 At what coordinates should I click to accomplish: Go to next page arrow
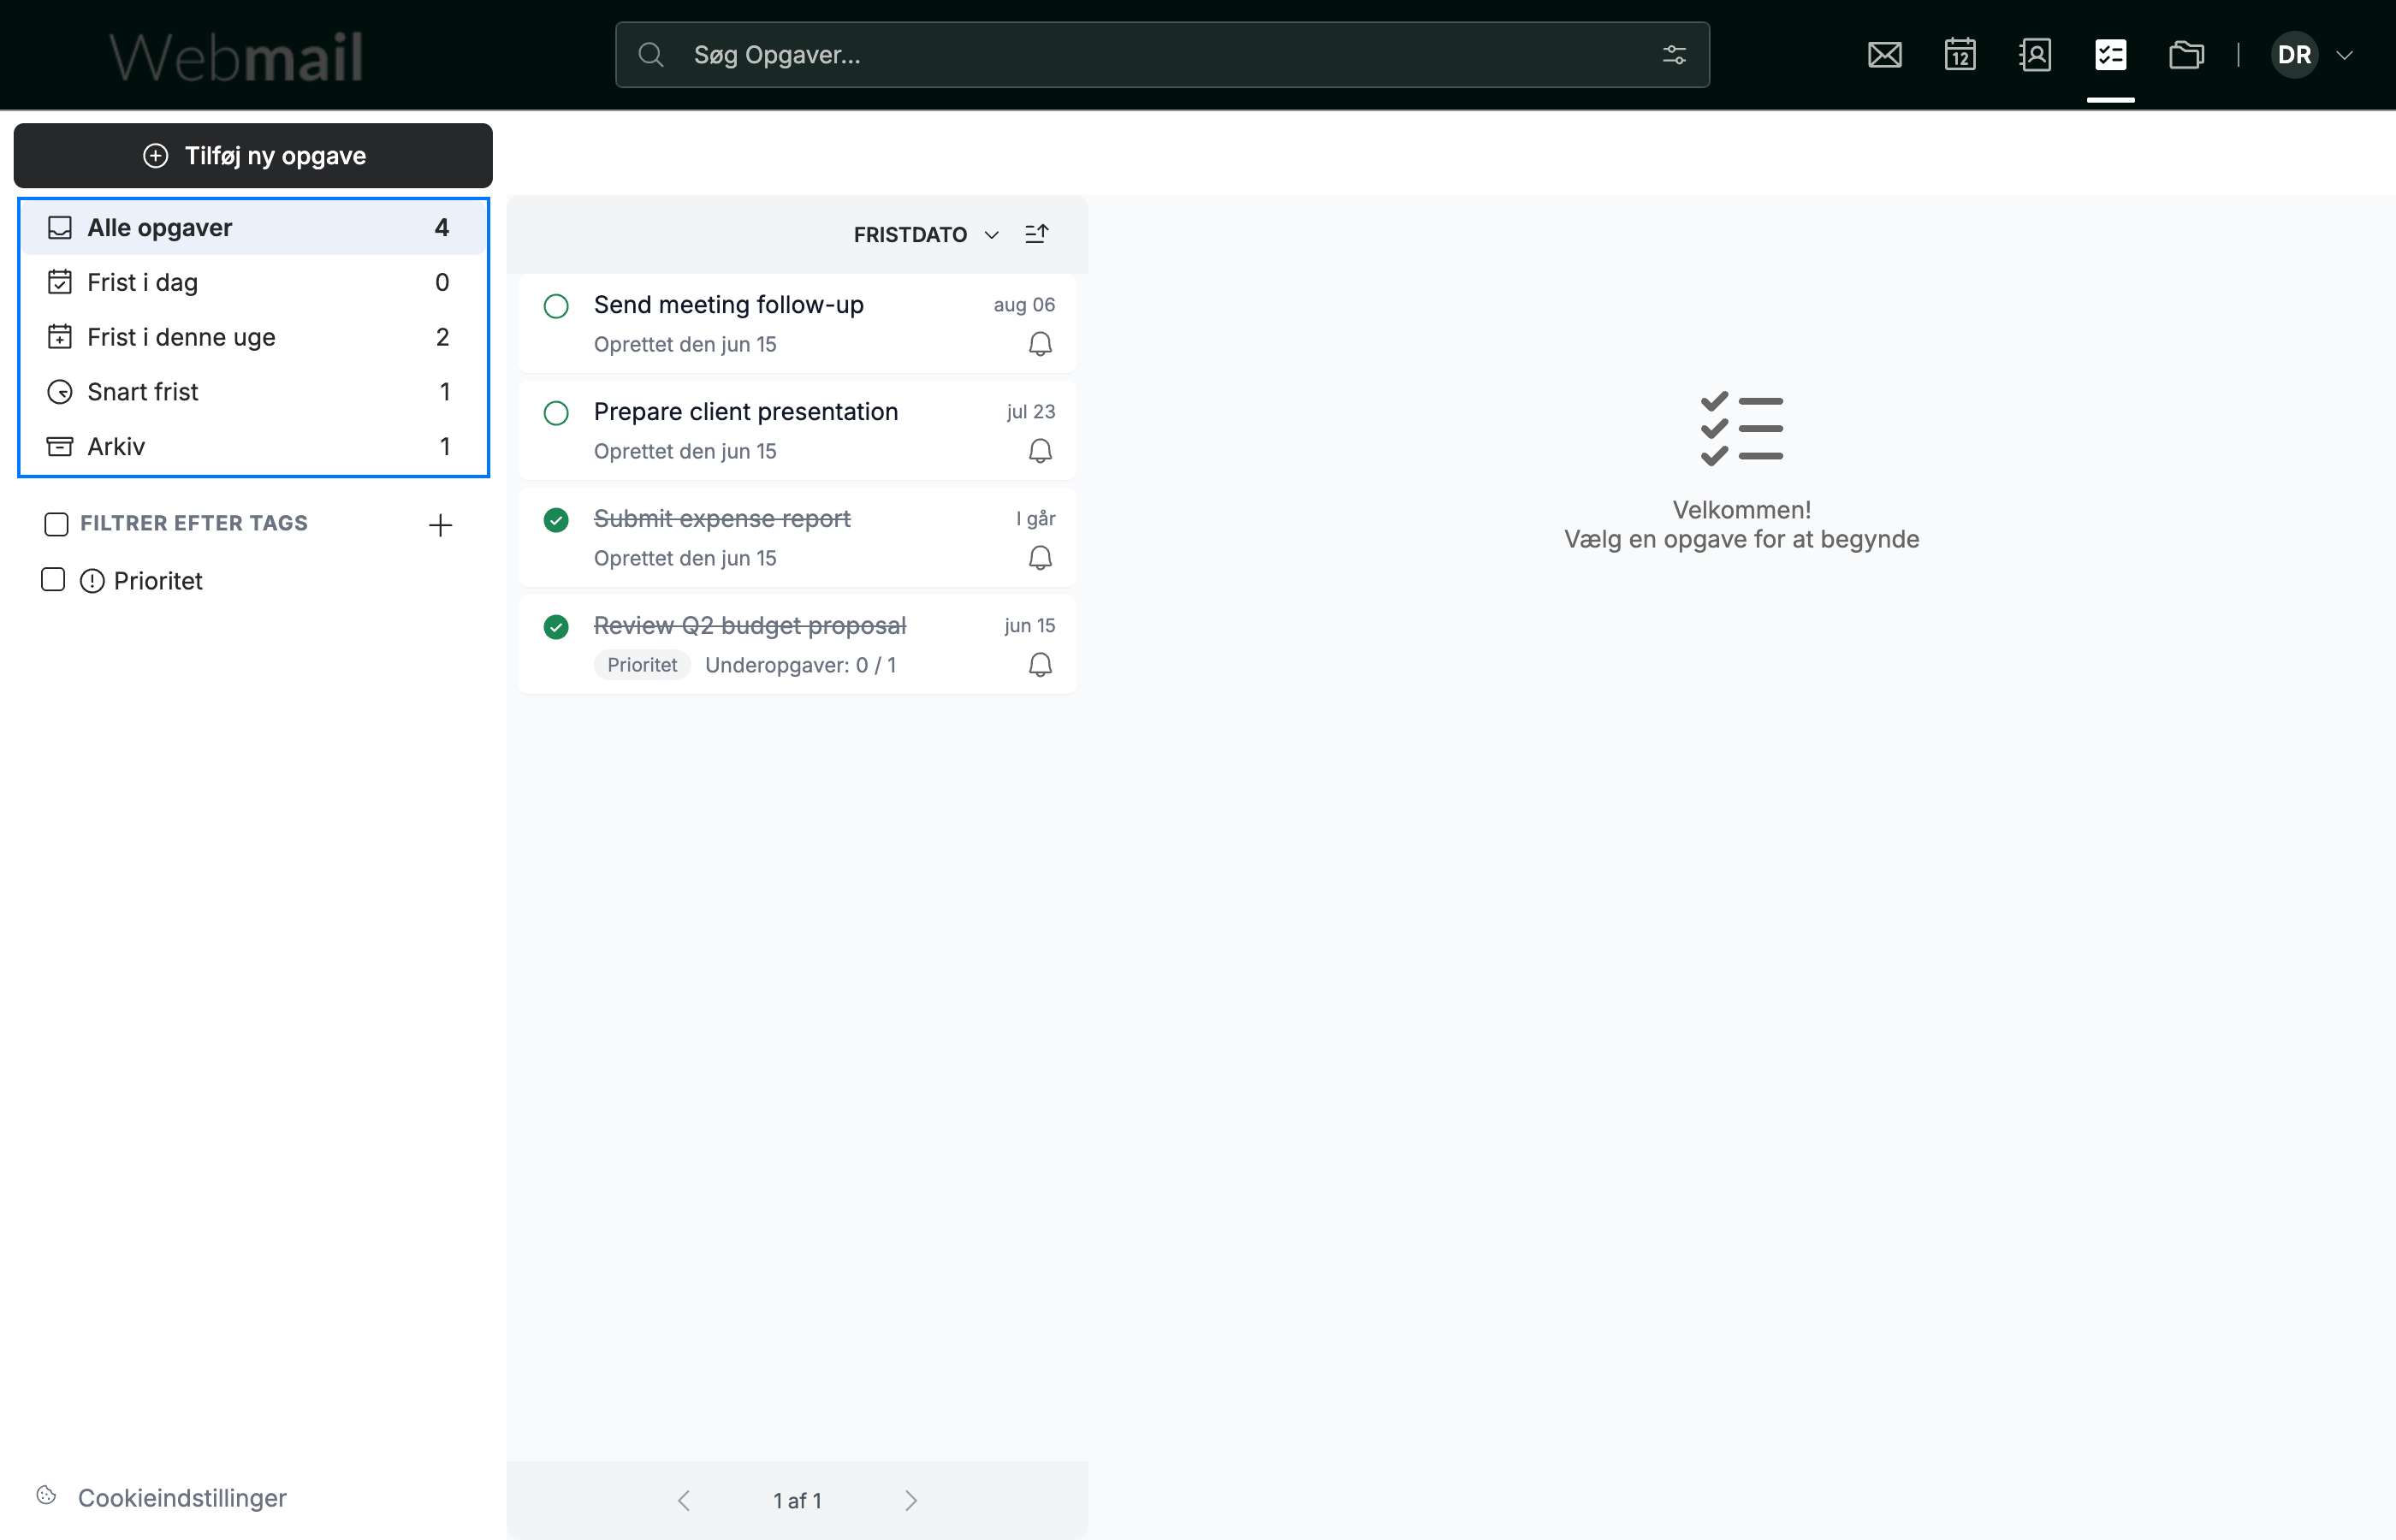point(910,1500)
